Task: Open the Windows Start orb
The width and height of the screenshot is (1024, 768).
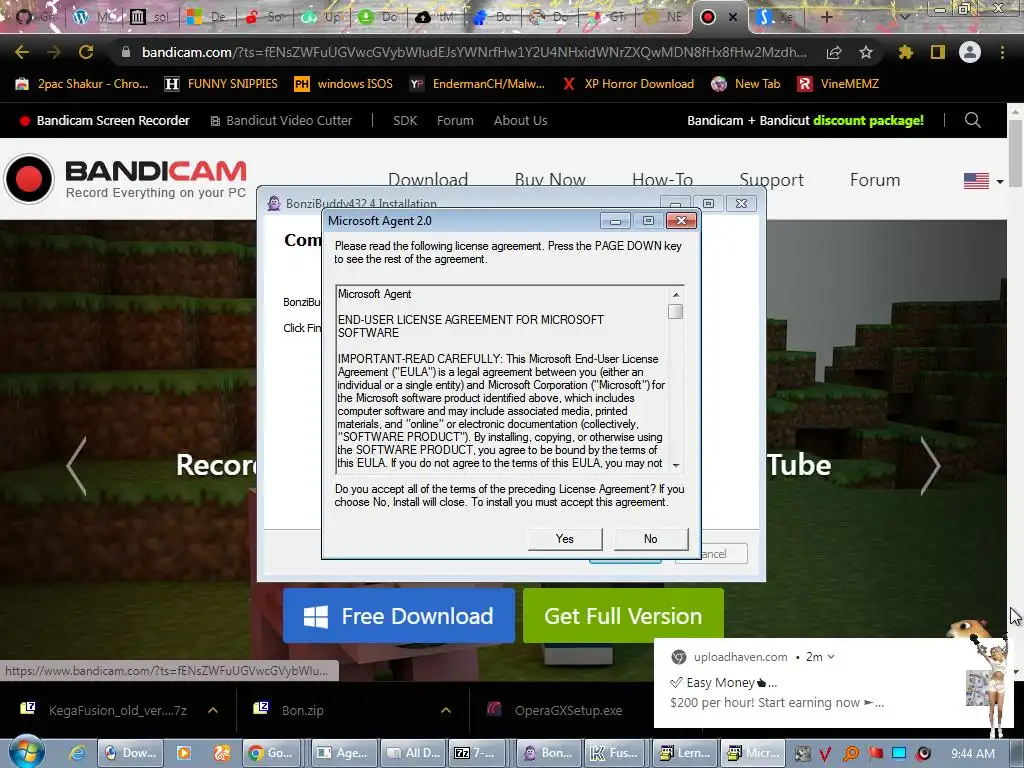Action: pyautogui.click(x=27, y=753)
